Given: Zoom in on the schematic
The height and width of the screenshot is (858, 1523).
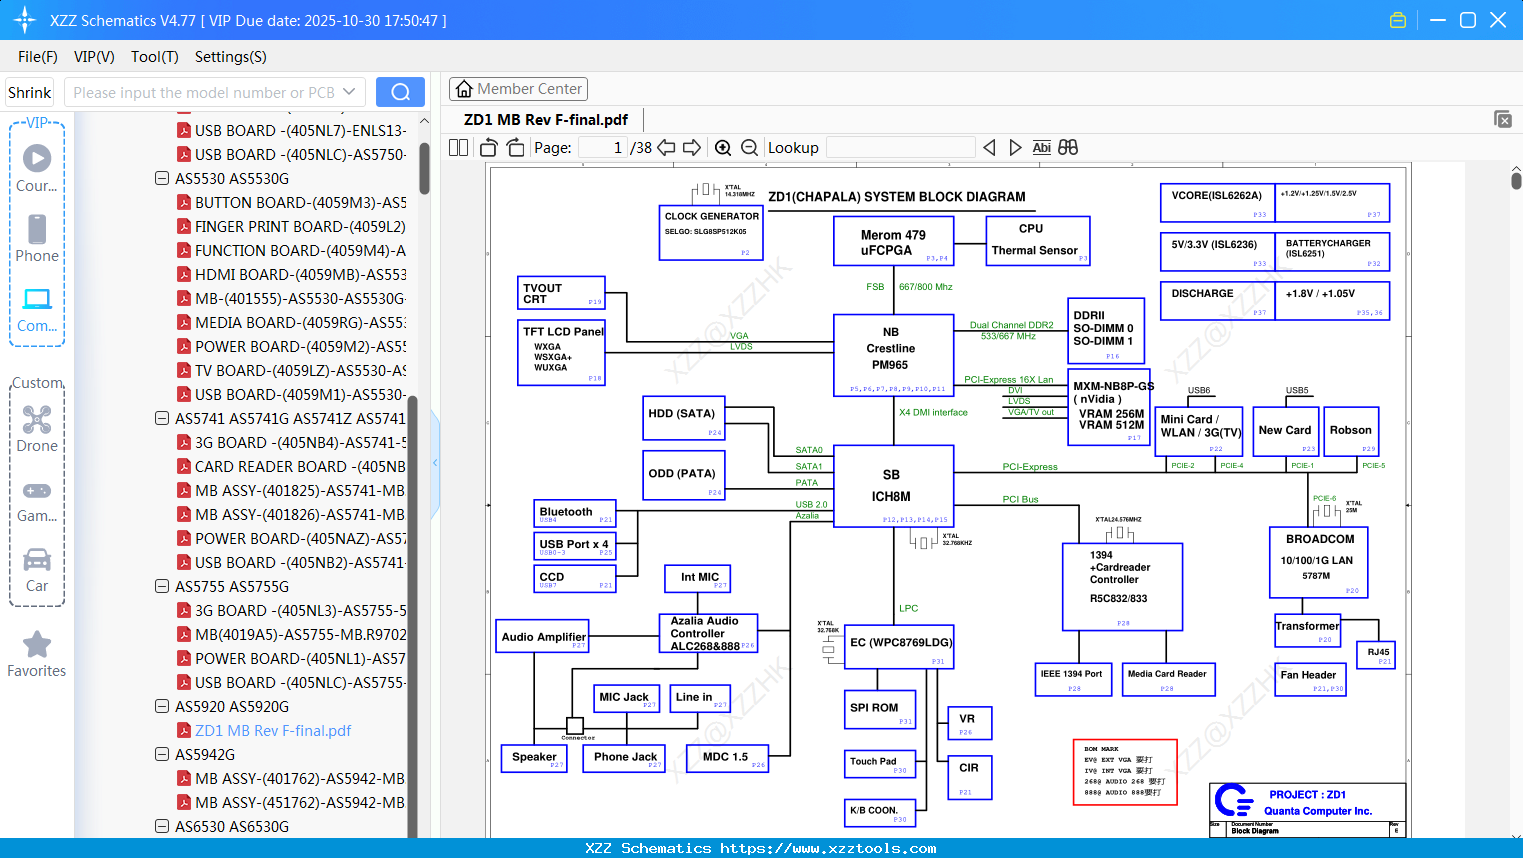Looking at the screenshot, I should tap(723, 148).
